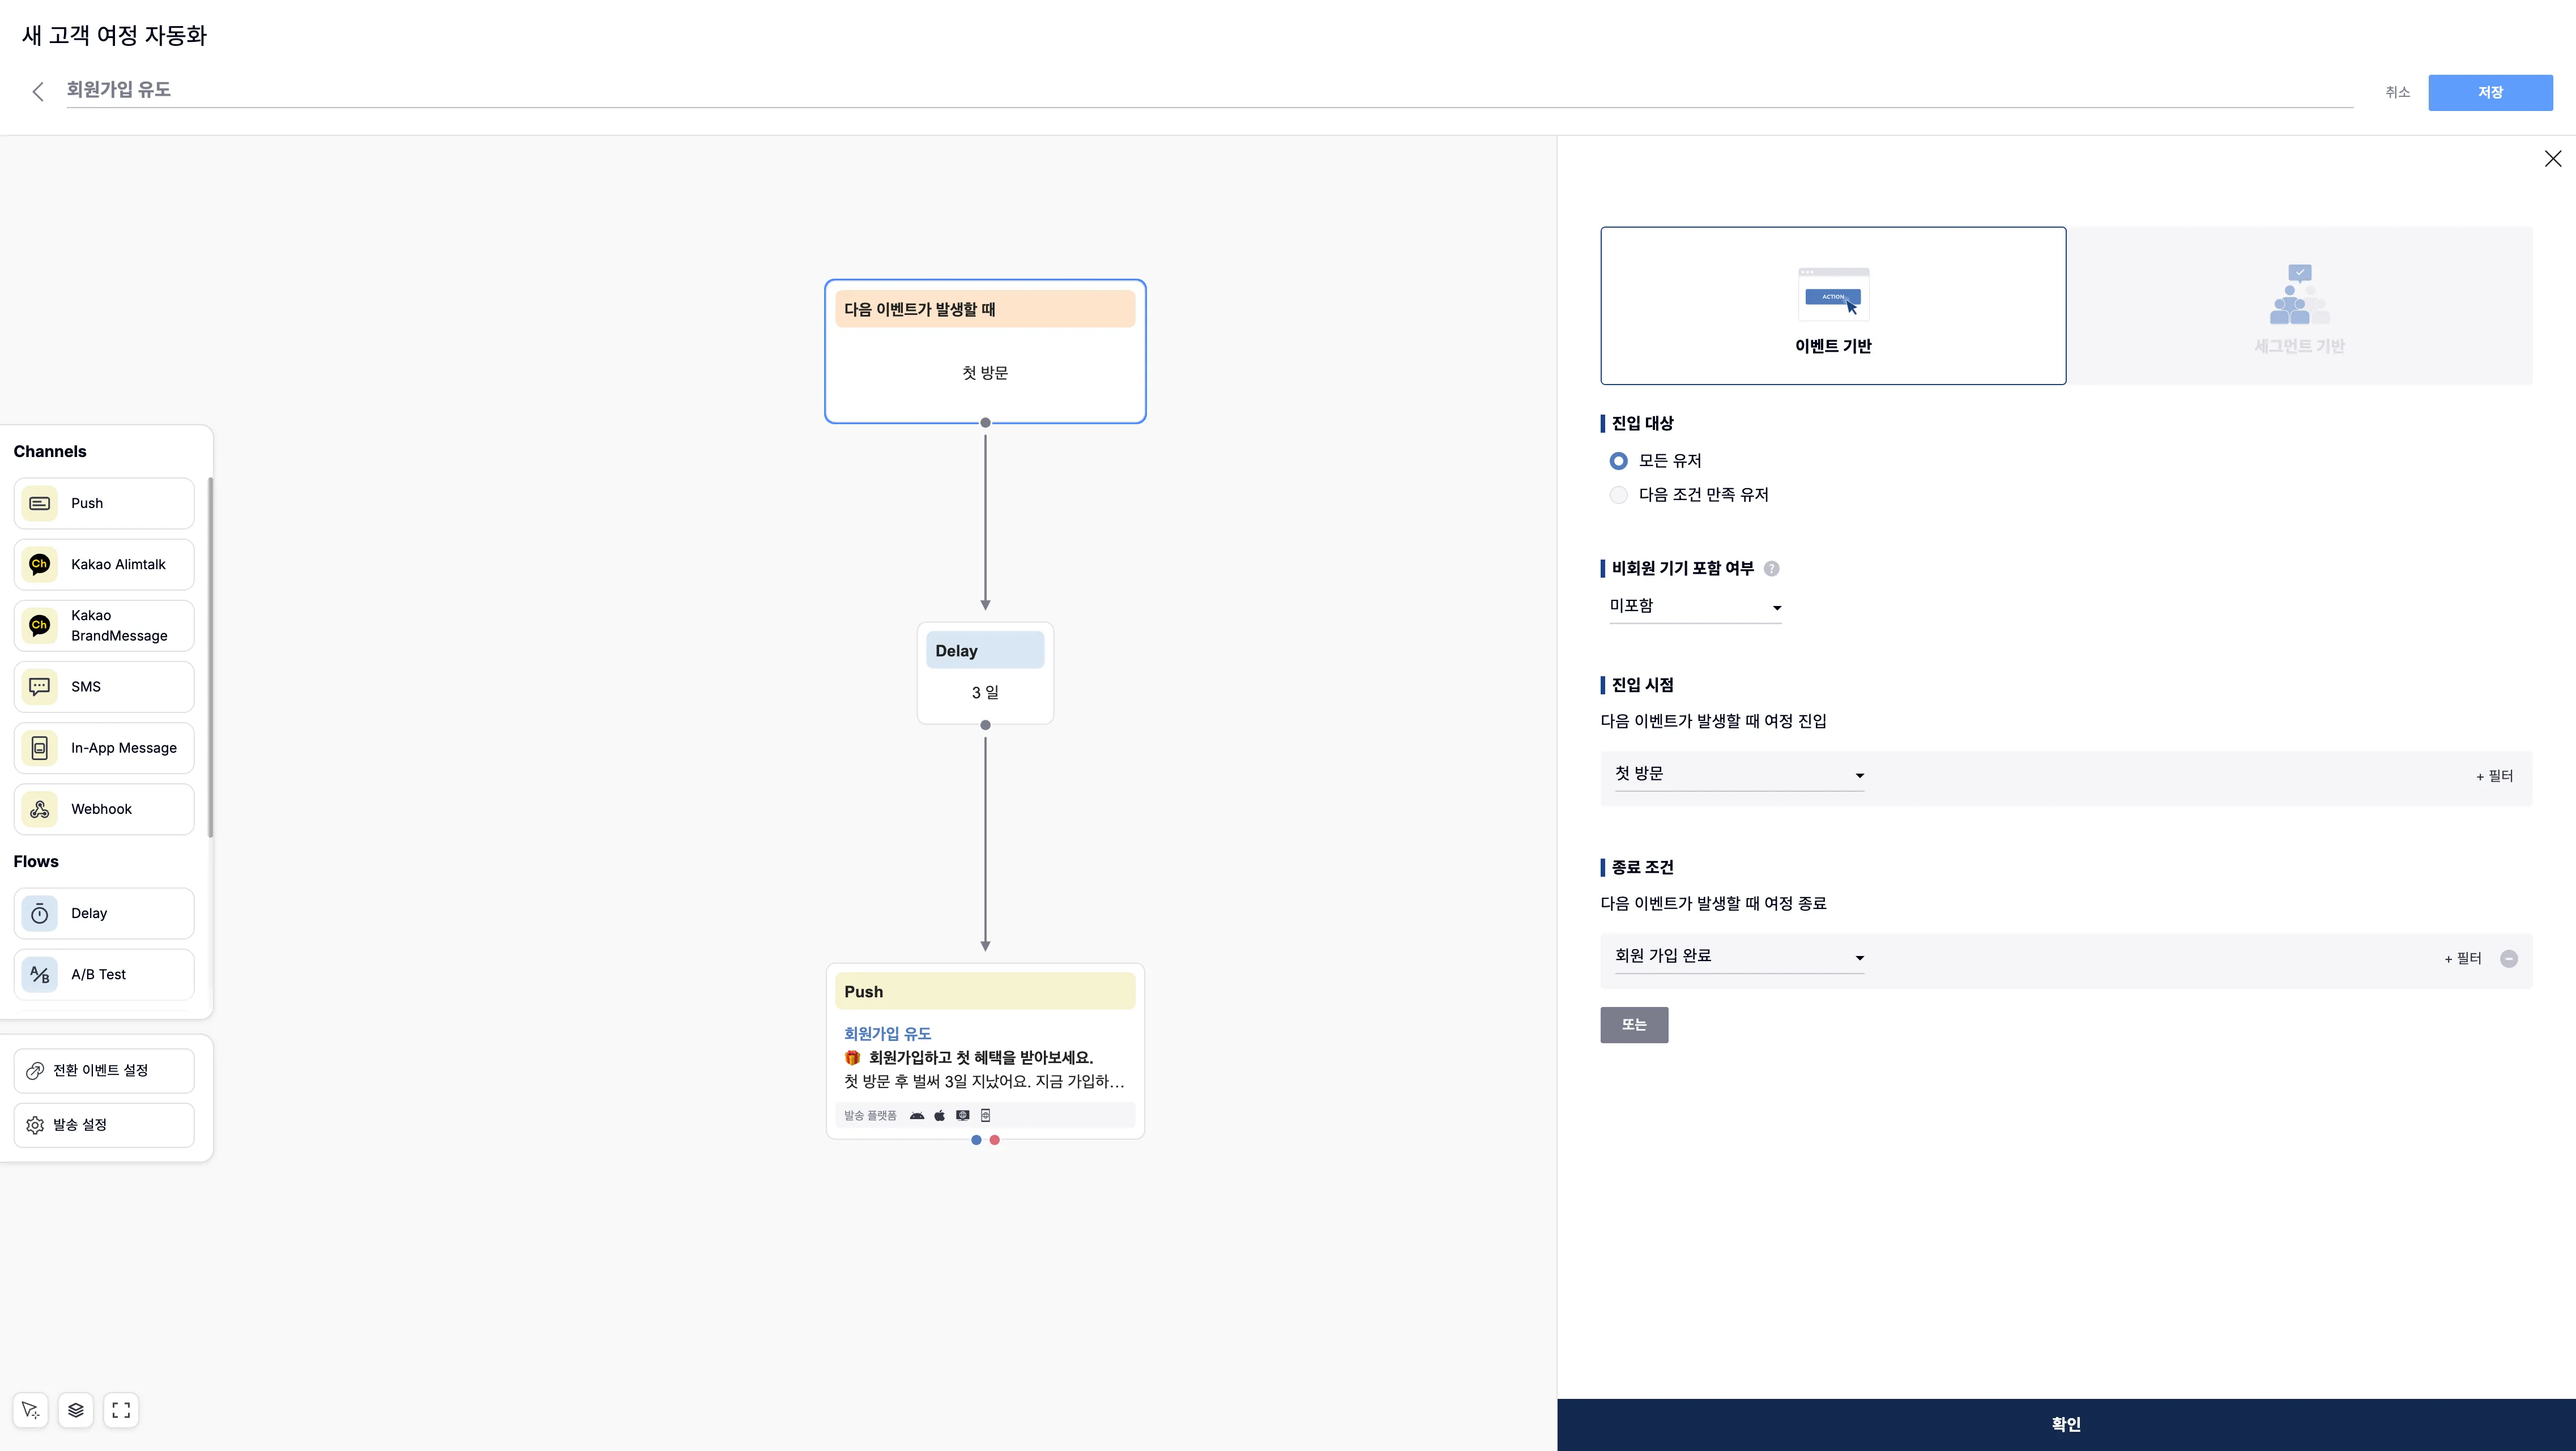Click the channel list scrollbar
The width and height of the screenshot is (2576, 1451).
210,657
